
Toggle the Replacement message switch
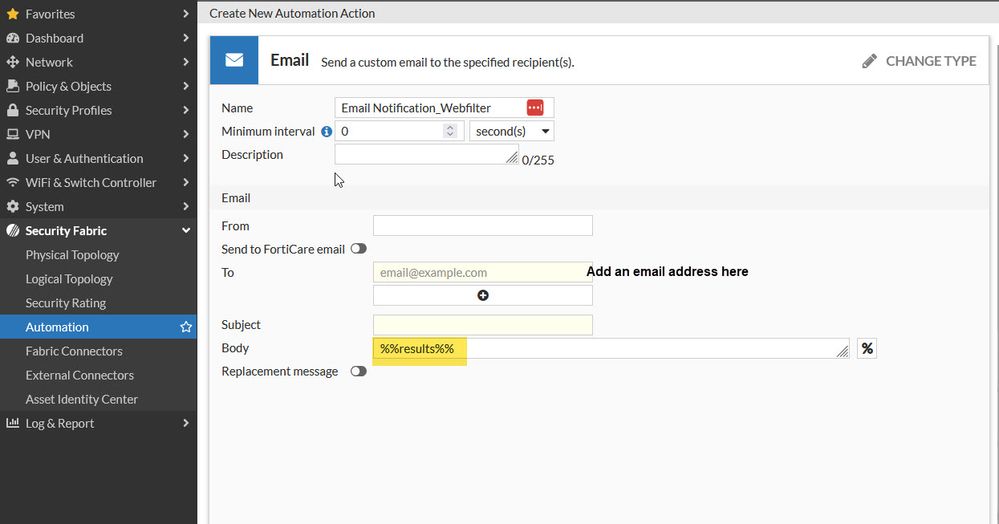(358, 372)
